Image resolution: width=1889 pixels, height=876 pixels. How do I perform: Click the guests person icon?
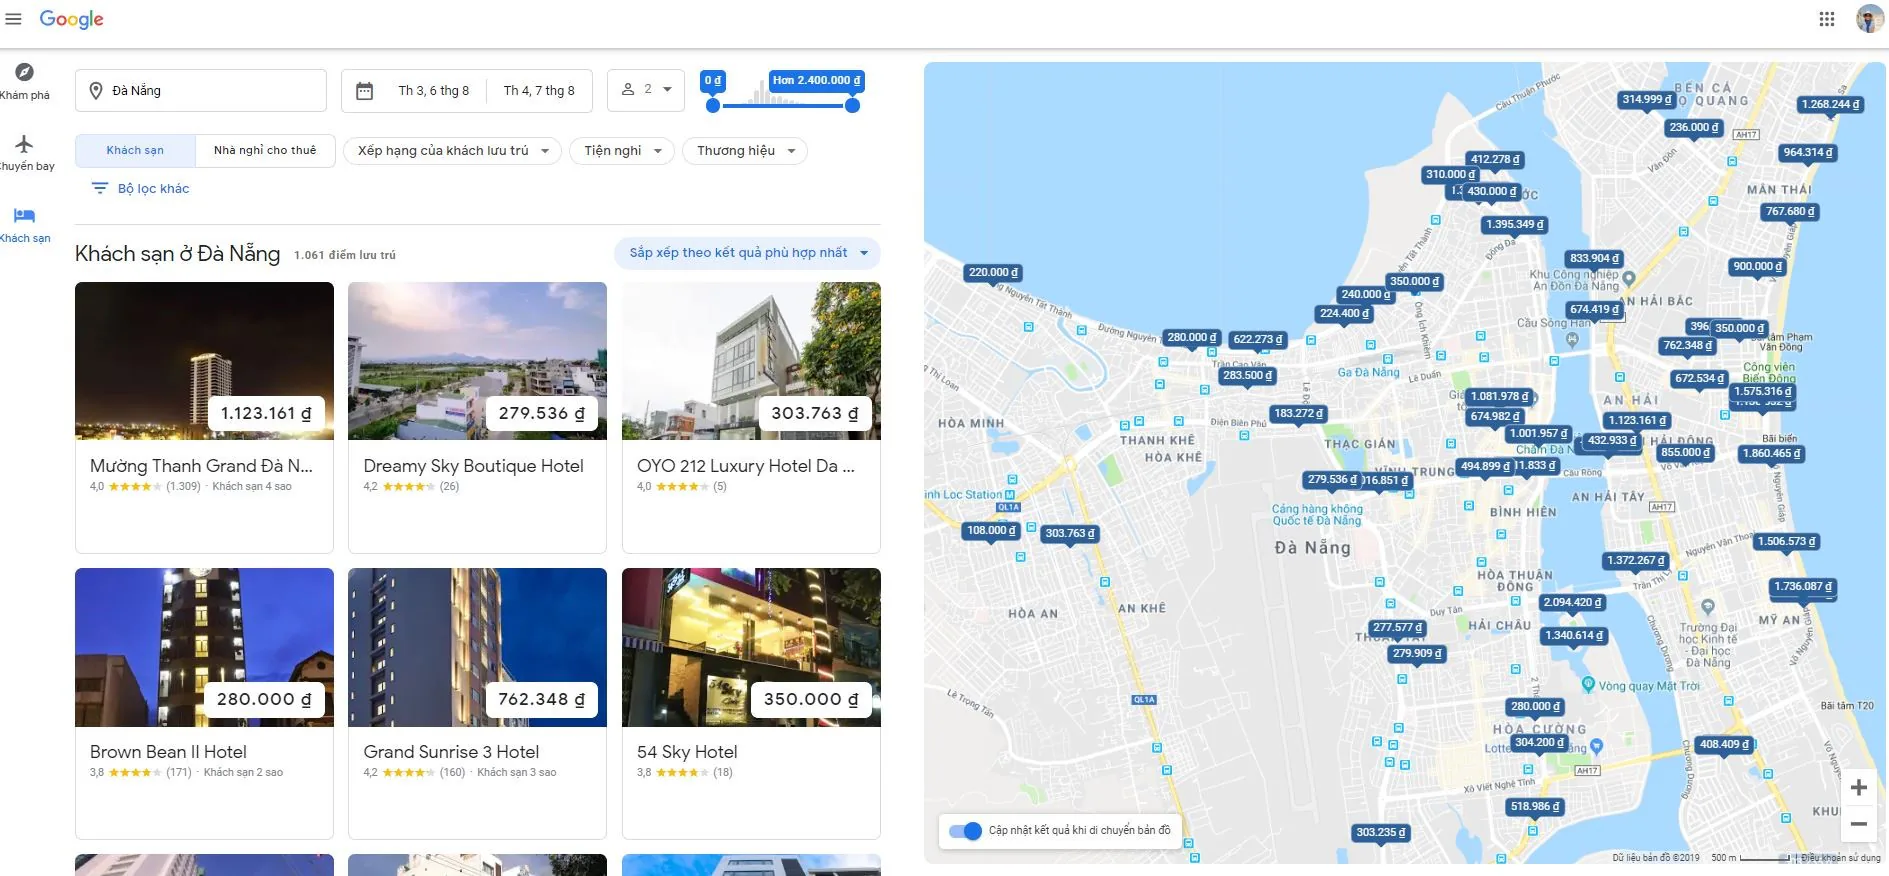click(628, 90)
